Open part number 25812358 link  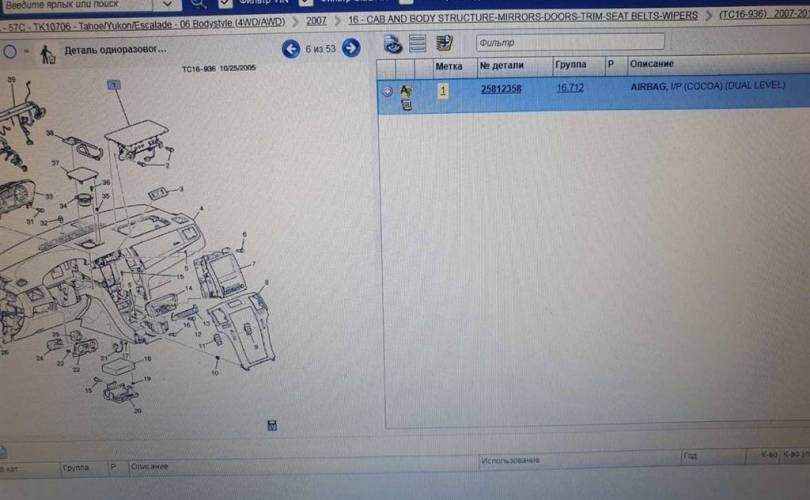[x=501, y=89]
